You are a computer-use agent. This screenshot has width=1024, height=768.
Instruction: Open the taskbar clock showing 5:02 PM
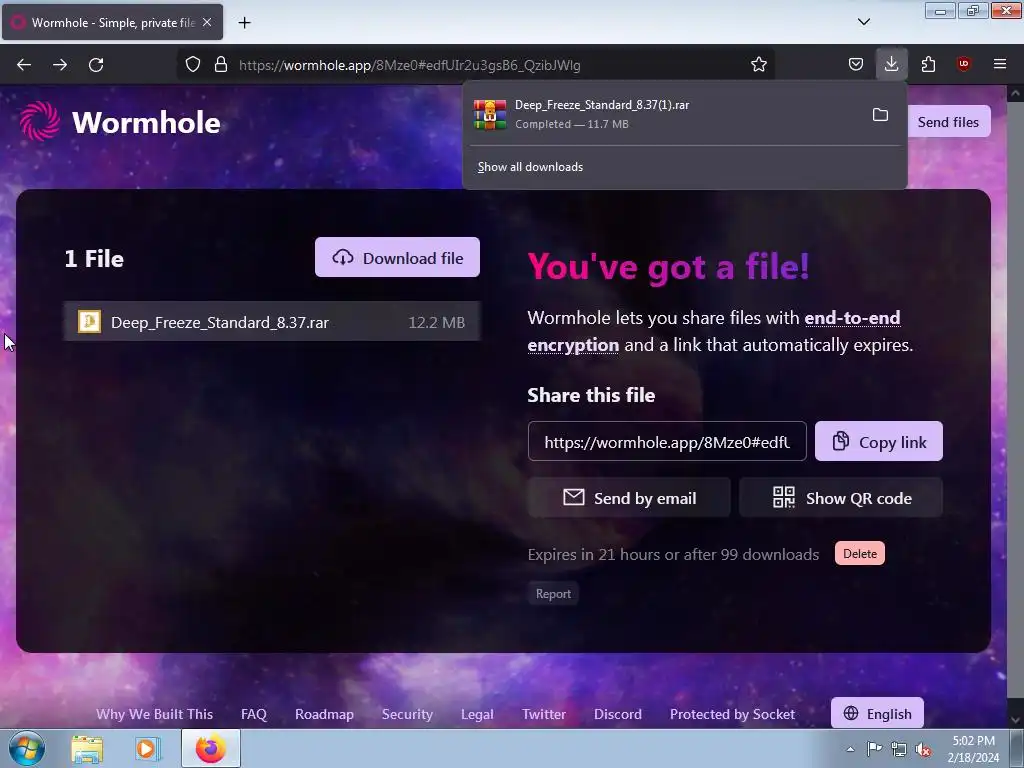tap(973, 749)
